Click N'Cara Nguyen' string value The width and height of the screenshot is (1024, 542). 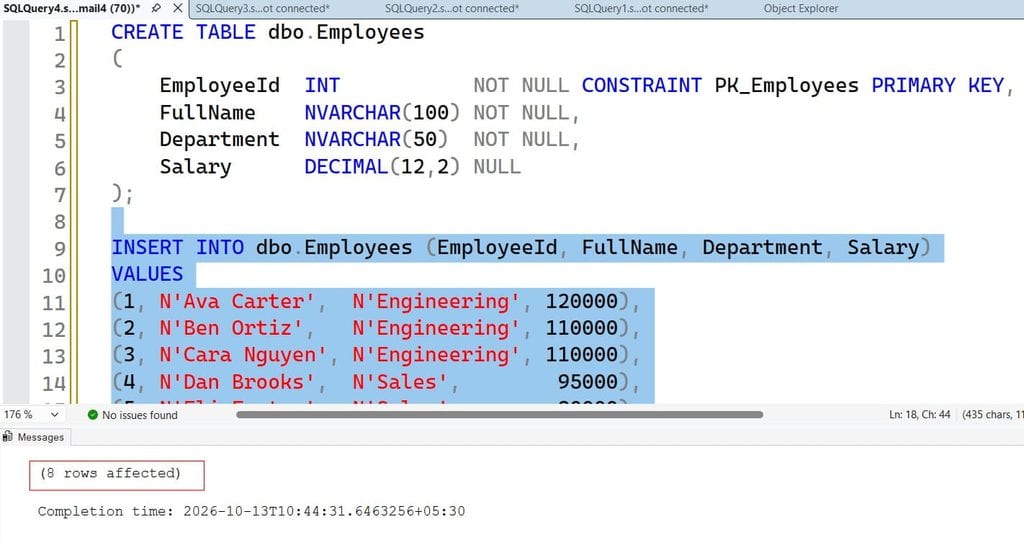tap(243, 355)
